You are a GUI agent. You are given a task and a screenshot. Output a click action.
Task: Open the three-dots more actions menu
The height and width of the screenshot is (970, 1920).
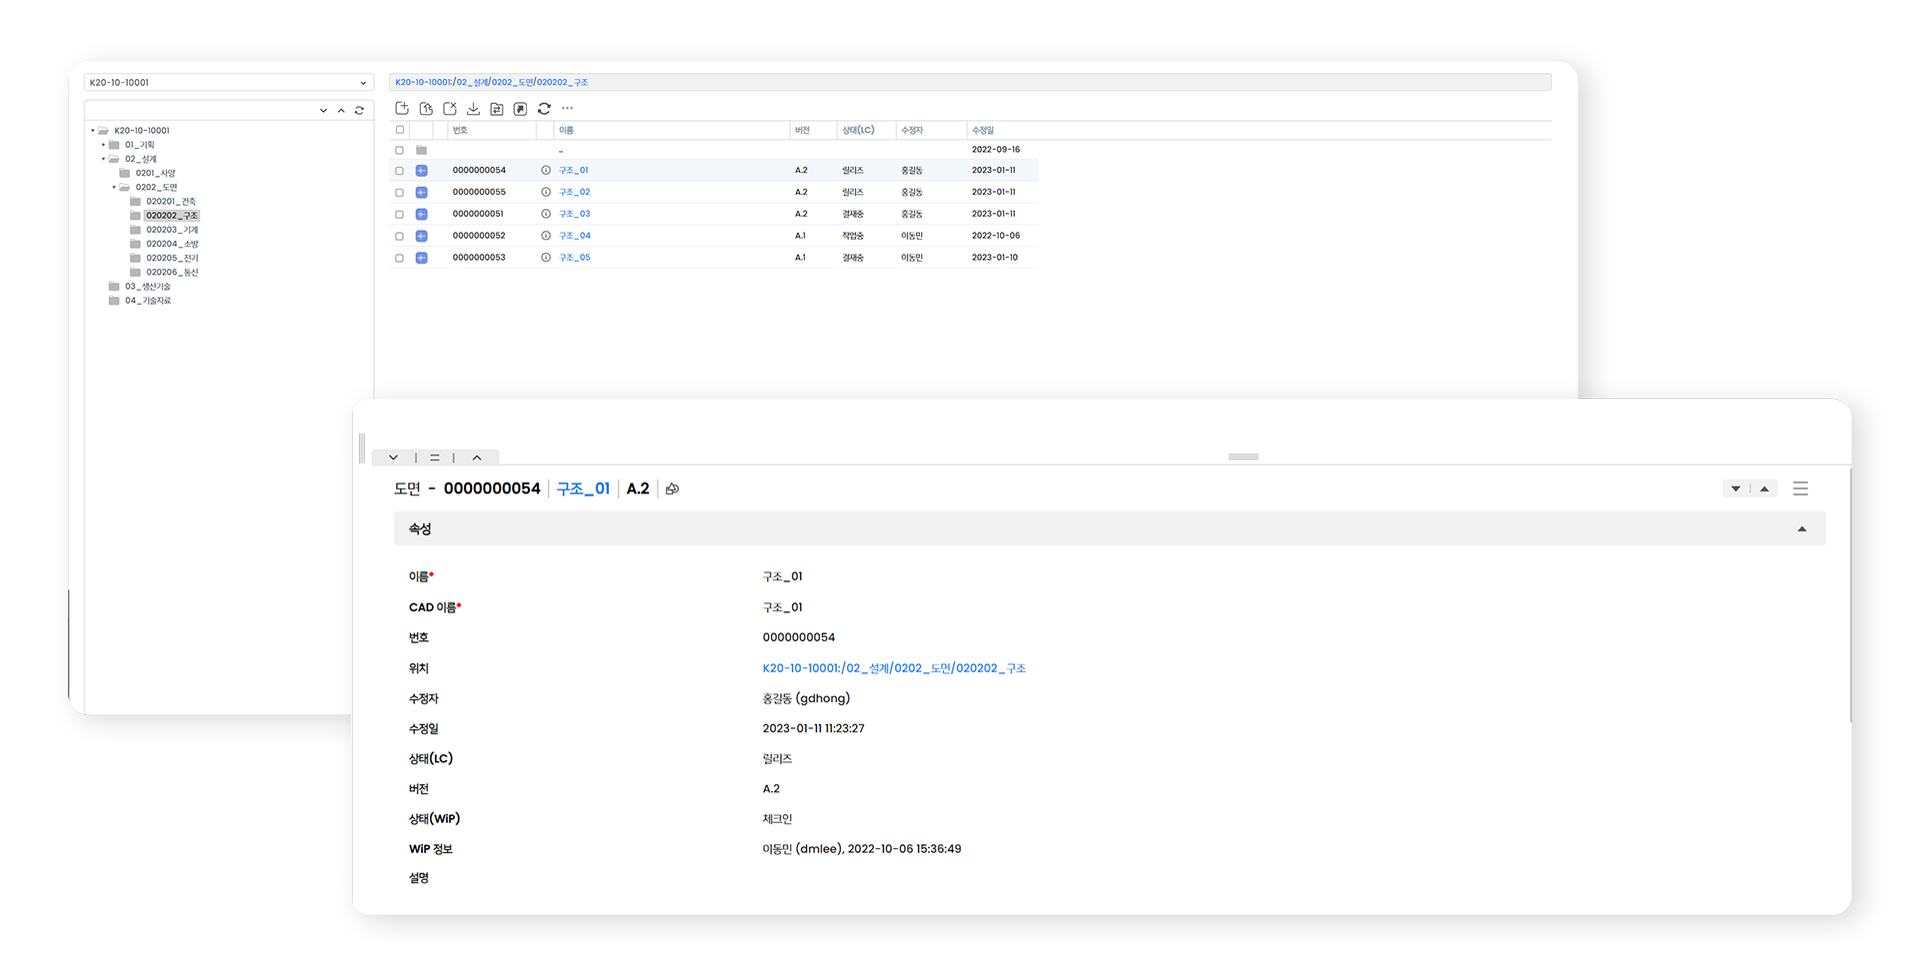pyautogui.click(x=567, y=108)
